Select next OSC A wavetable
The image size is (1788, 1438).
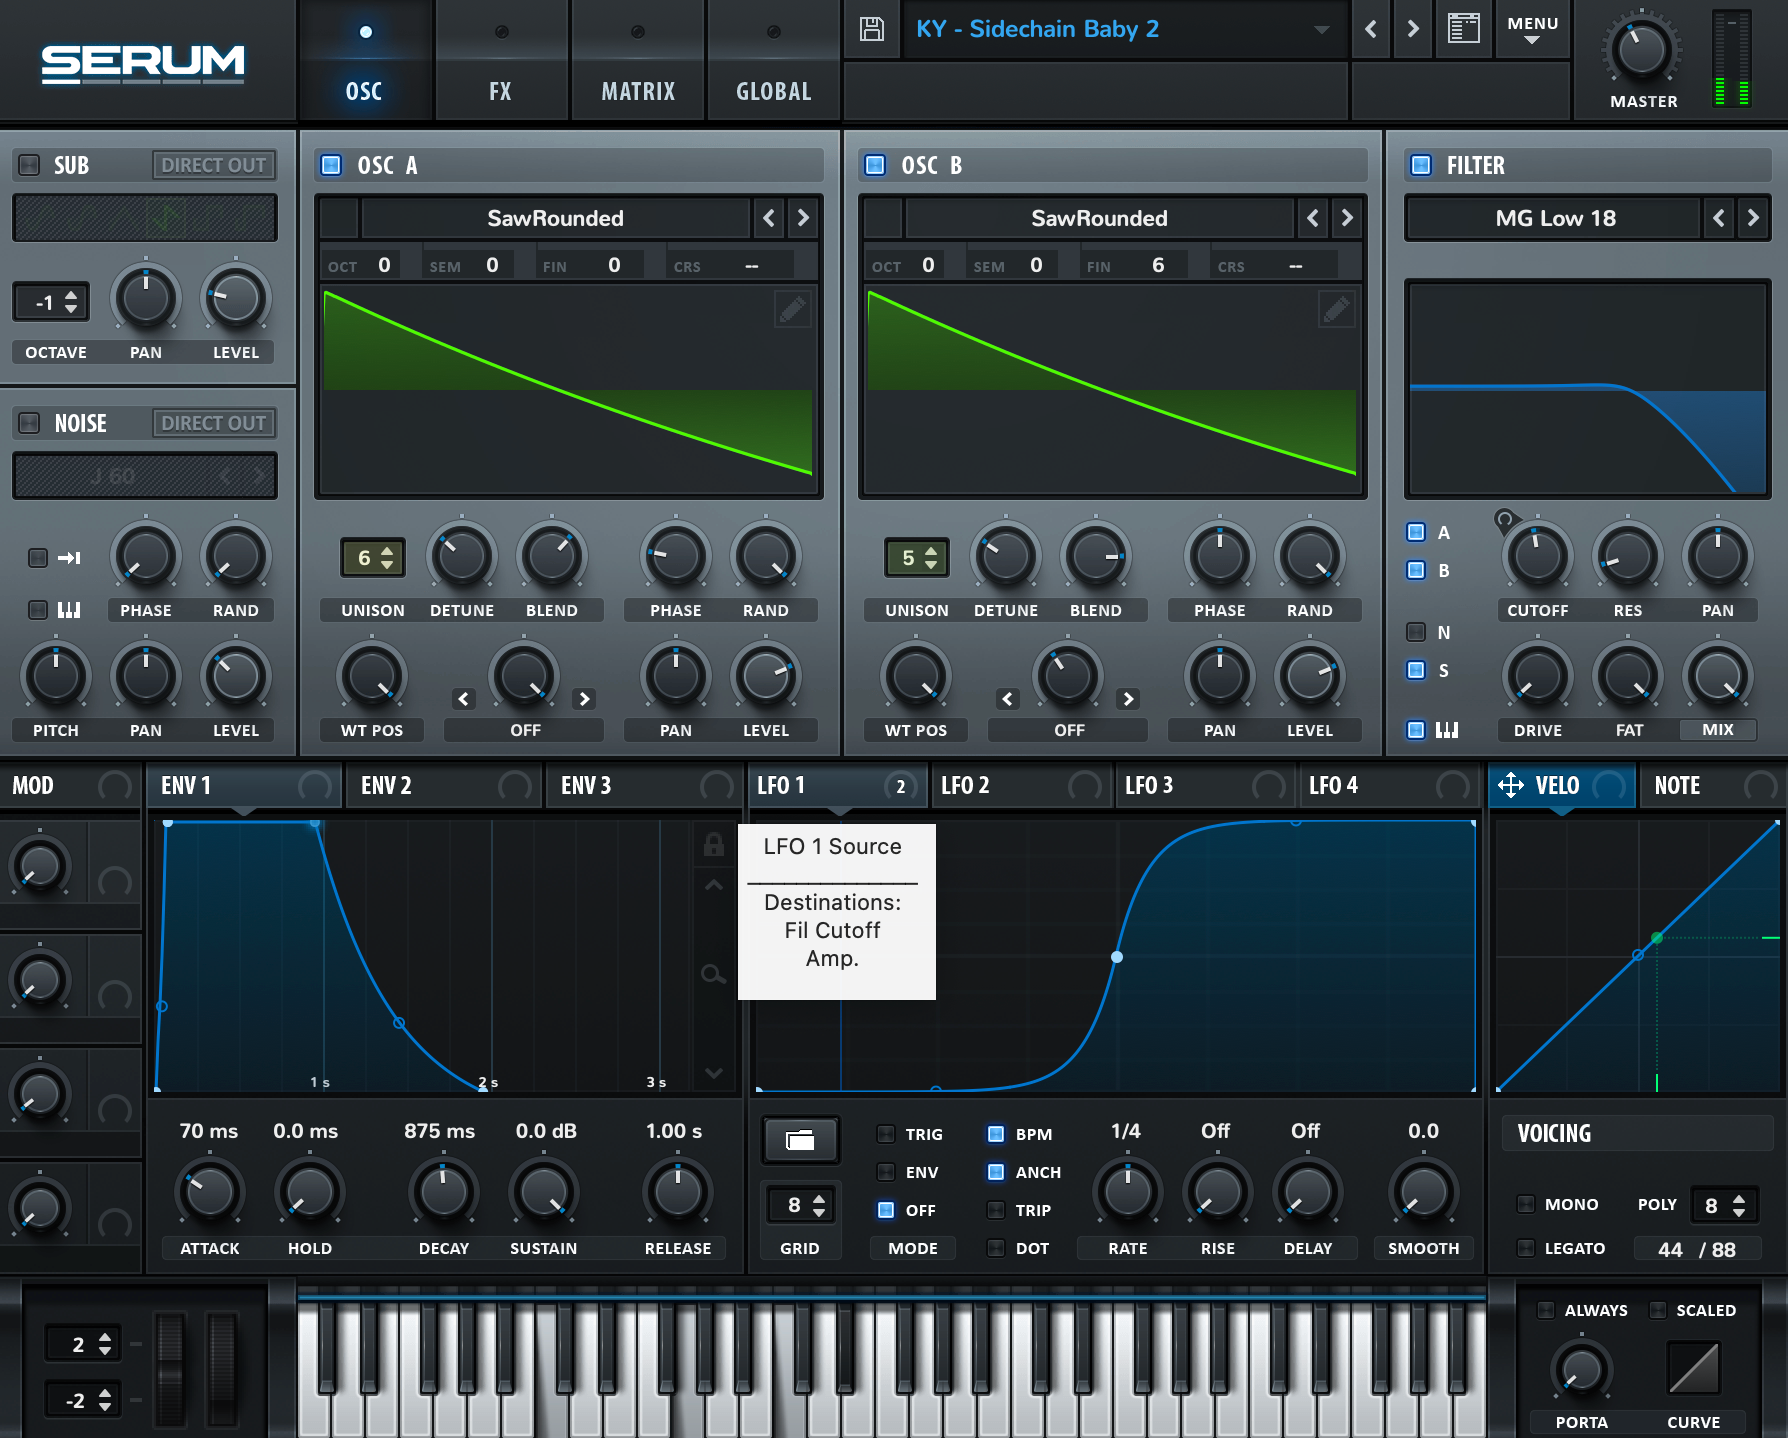click(x=803, y=218)
